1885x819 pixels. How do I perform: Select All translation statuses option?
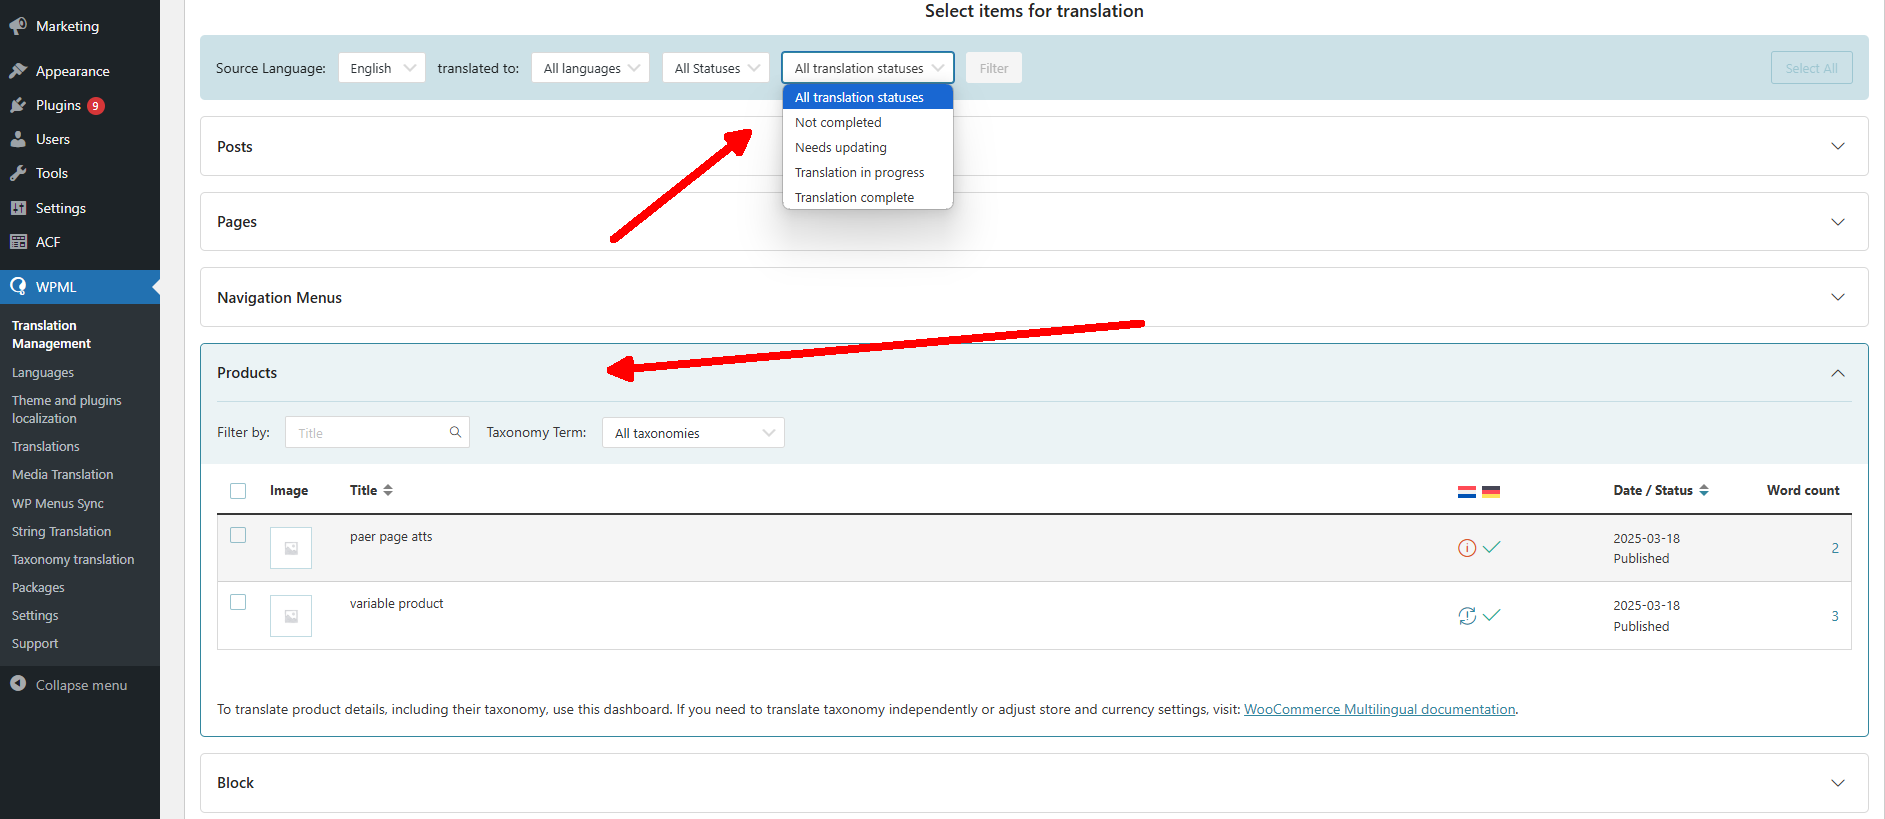(868, 97)
